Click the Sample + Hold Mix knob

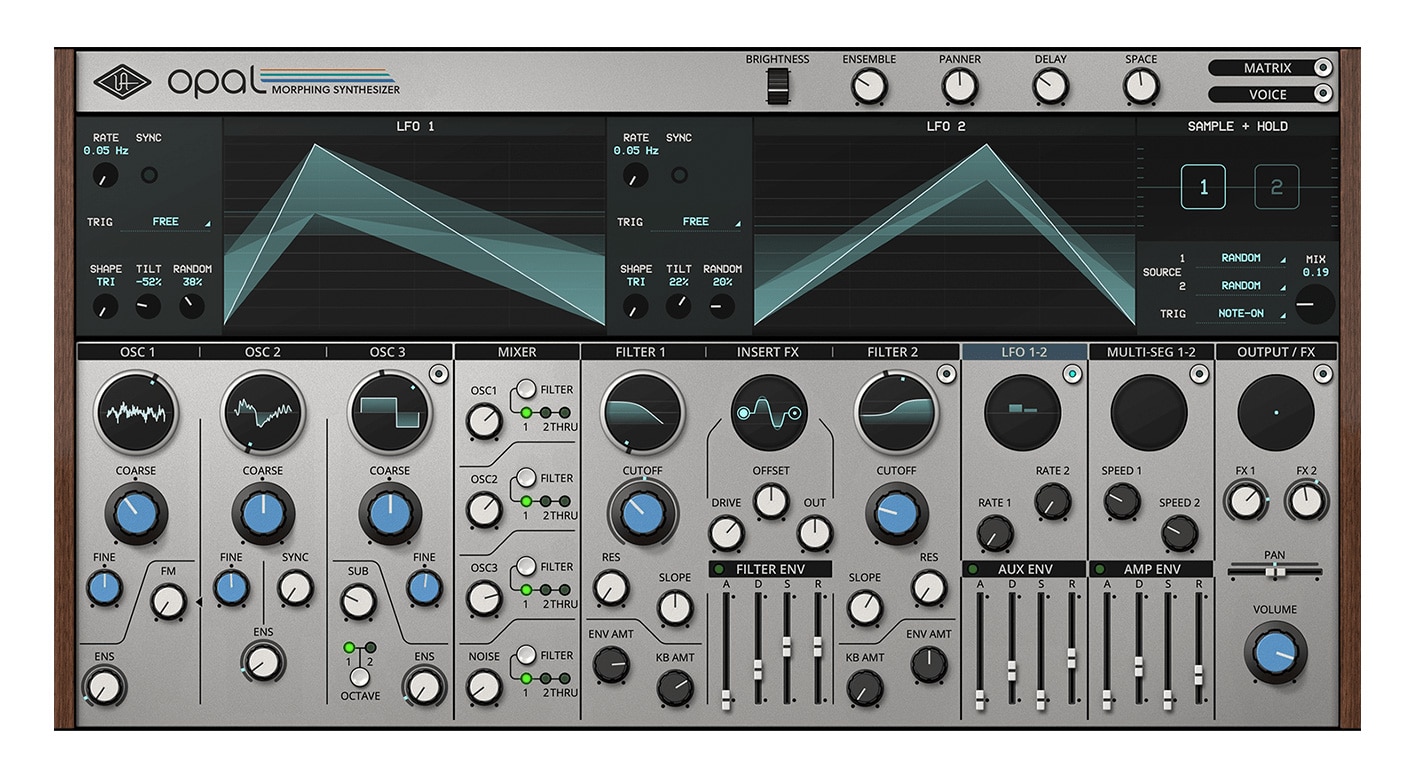(1315, 305)
